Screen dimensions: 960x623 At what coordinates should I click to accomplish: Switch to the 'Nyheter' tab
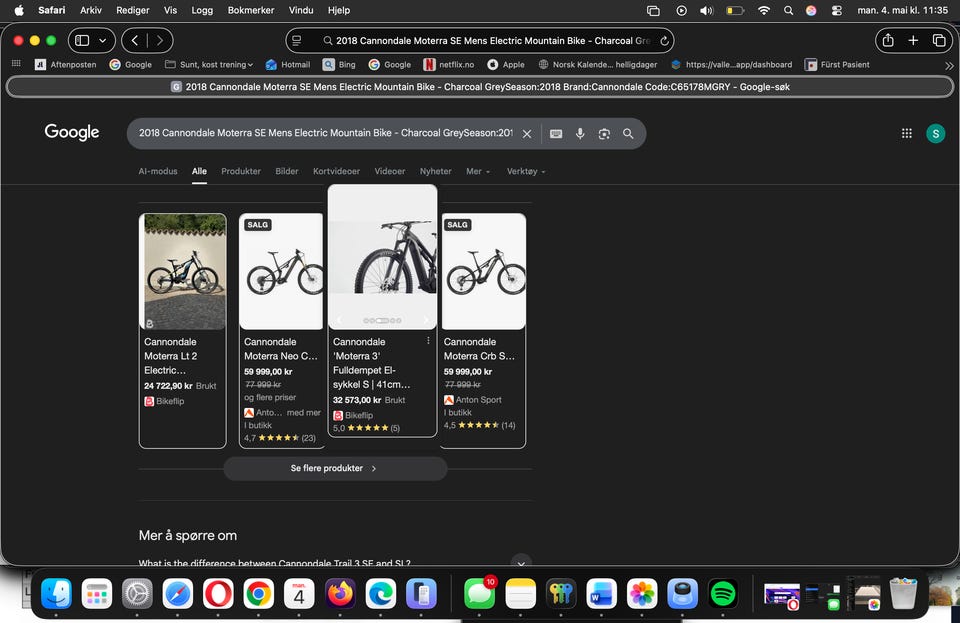(435, 171)
